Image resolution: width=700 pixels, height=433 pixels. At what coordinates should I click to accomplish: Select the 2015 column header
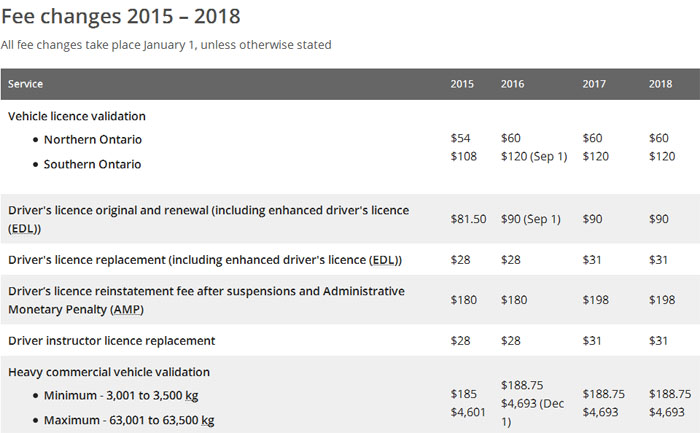[x=462, y=84]
